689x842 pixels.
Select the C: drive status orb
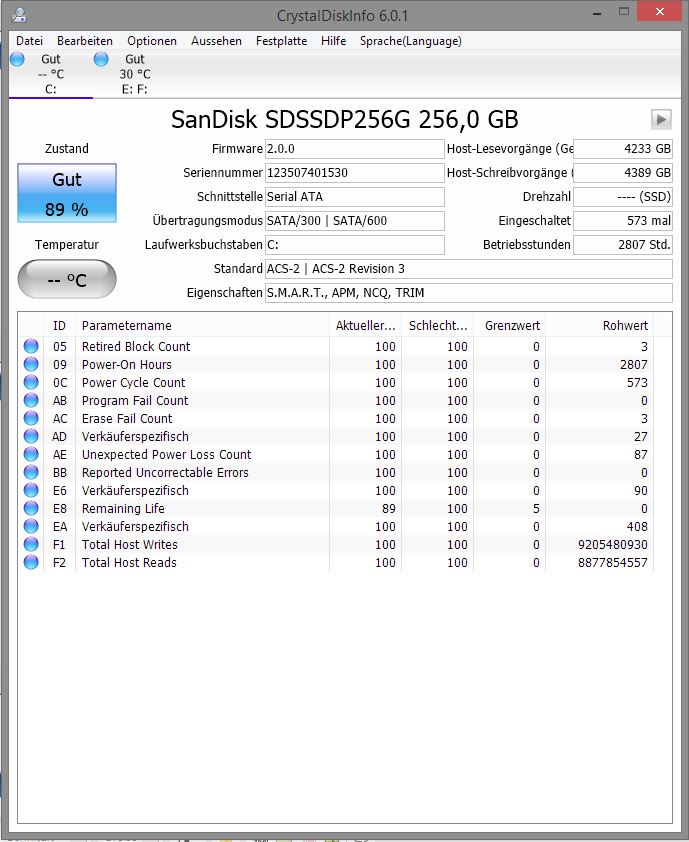pyautogui.click(x=17, y=59)
